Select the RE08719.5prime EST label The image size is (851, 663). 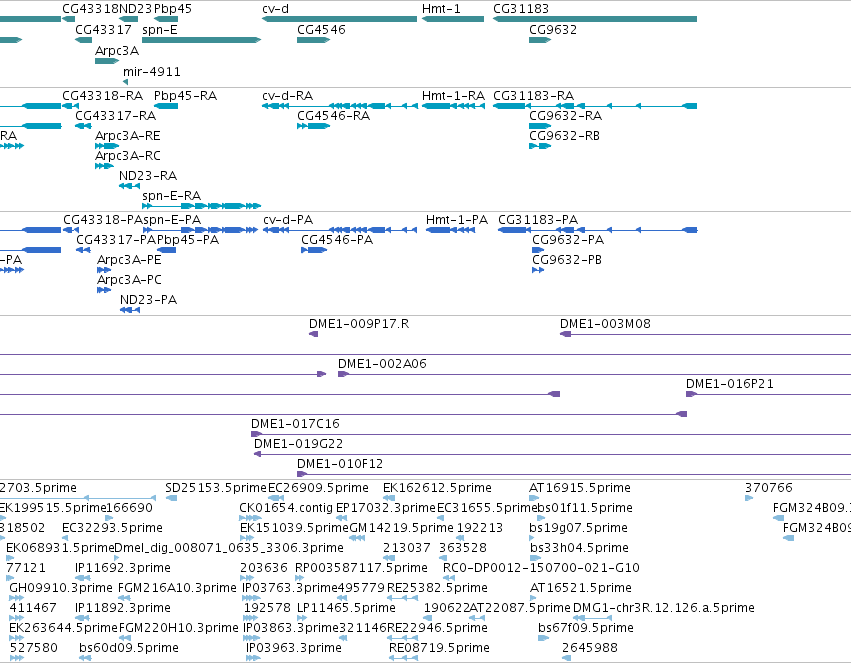[x=439, y=648]
